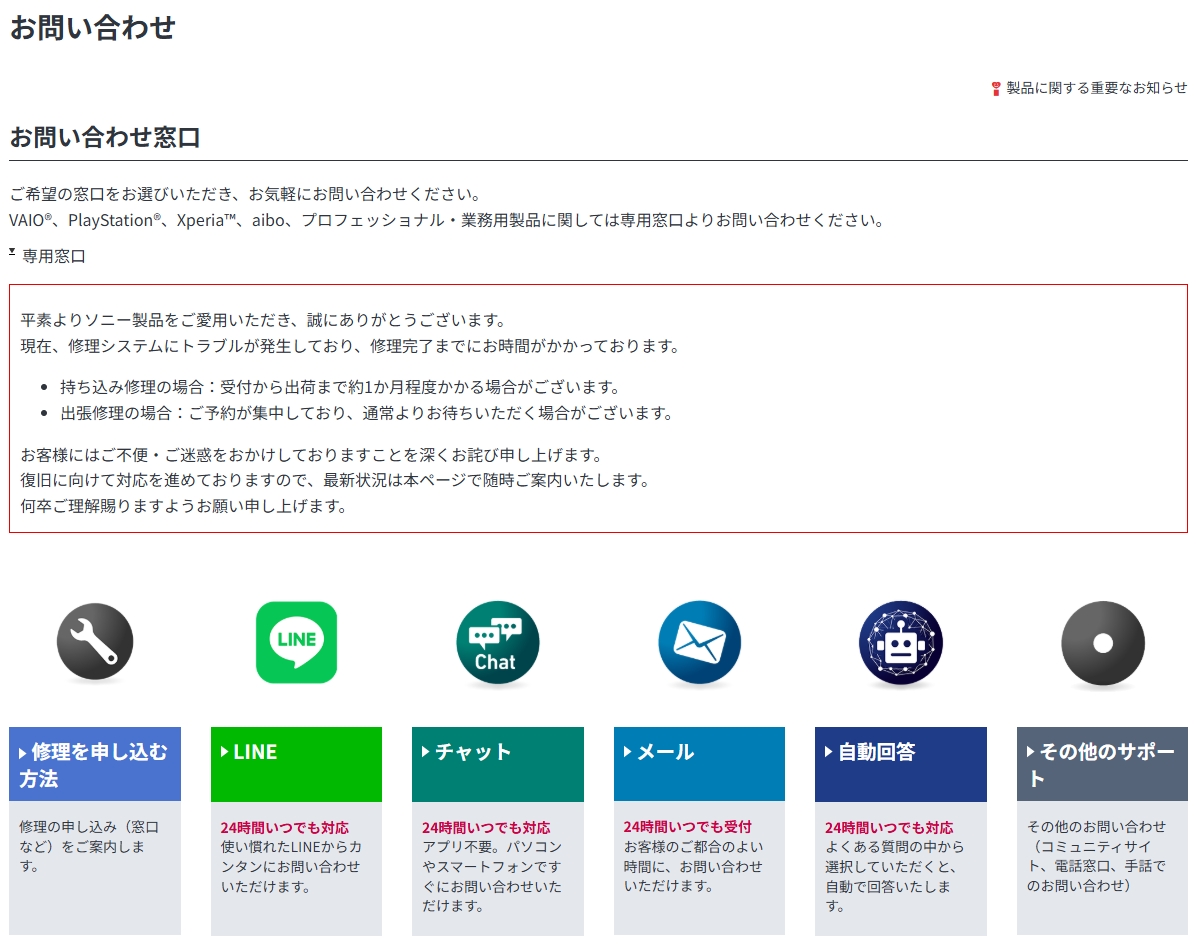Open the チャット teal header tile
This screenshot has height=944, width=1196.
tap(497, 764)
